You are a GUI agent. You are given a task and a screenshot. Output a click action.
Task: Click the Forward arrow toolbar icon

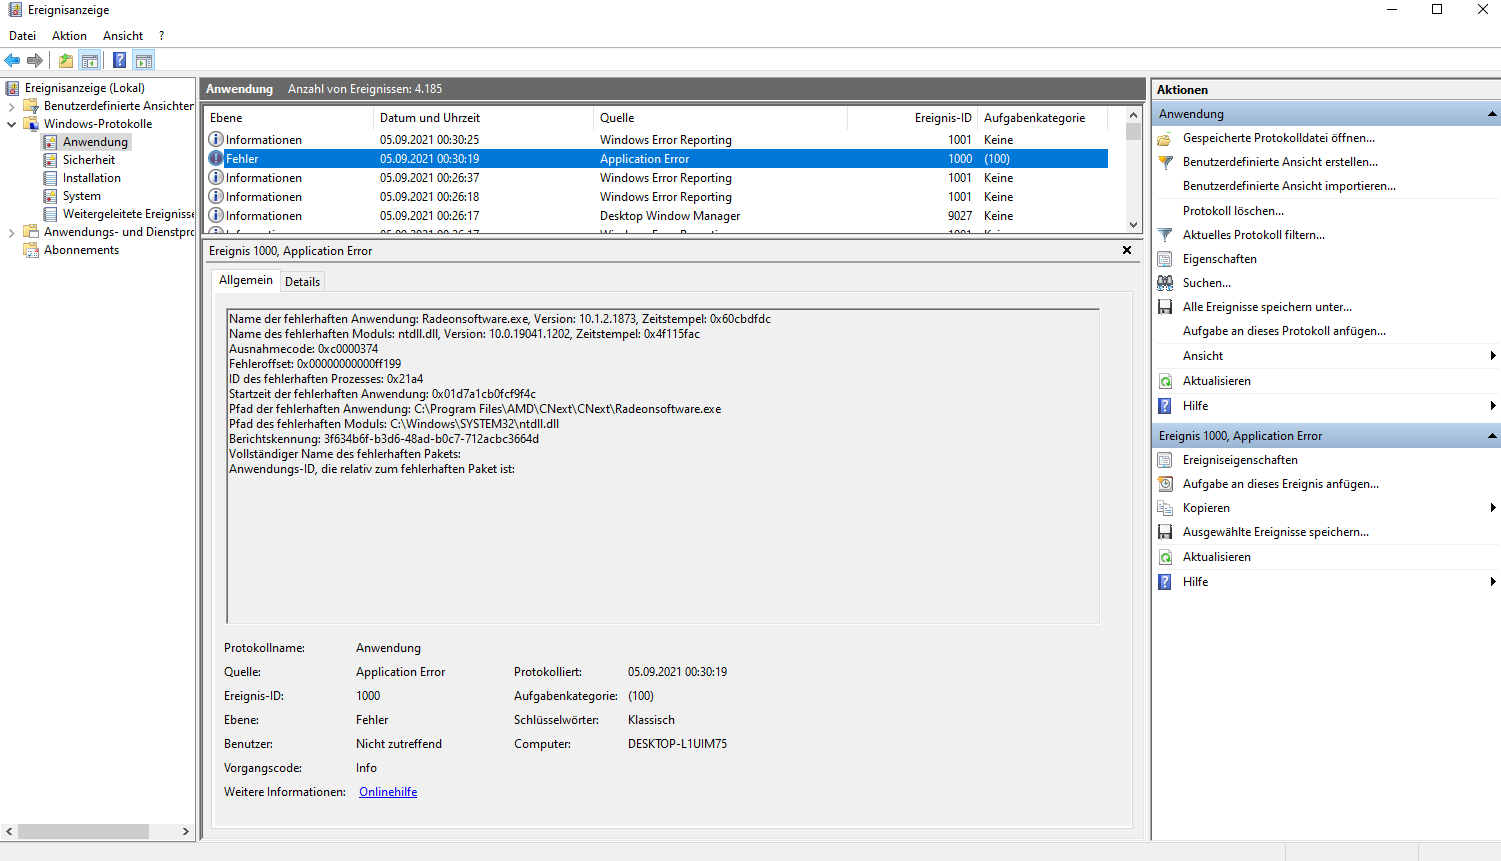click(35, 61)
